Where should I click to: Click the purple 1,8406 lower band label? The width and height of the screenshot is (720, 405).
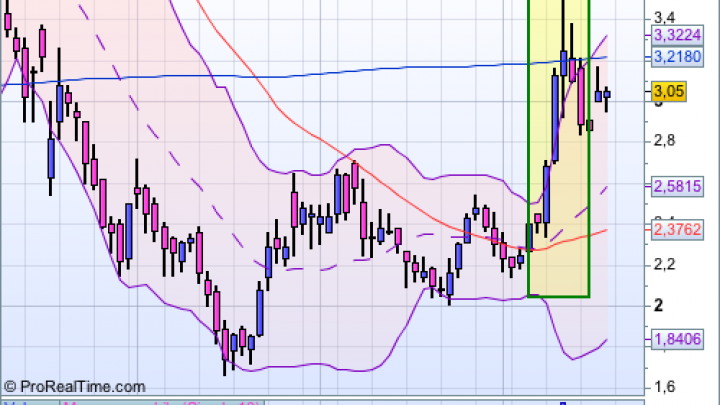point(677,339)
